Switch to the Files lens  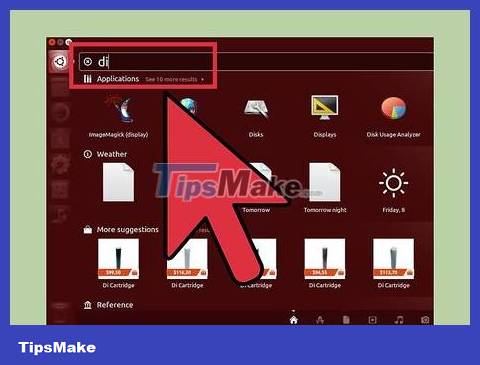(x=346, y=320)
